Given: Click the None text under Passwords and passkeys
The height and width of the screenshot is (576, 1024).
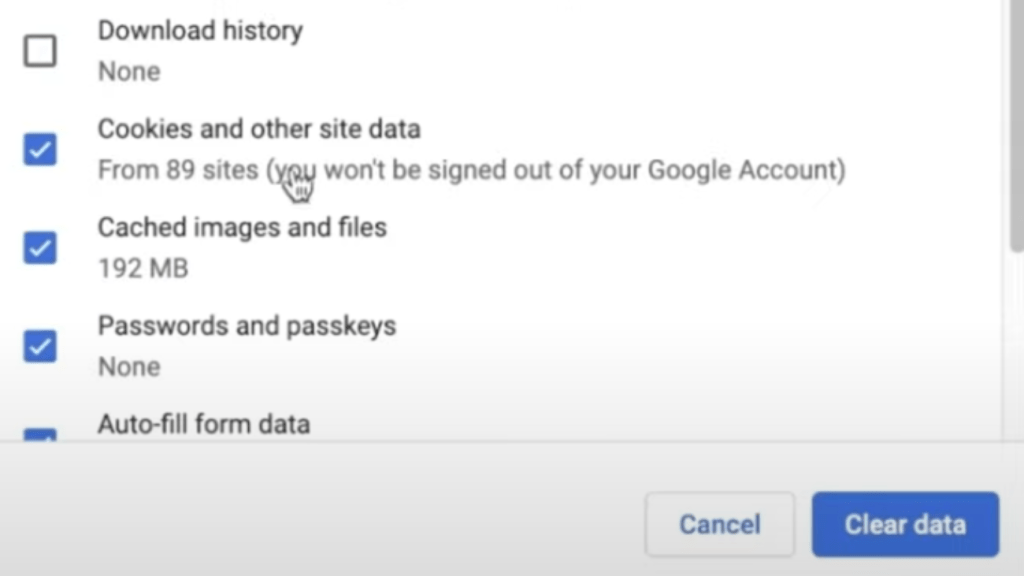Looking at the screenshot, I should point(128,366).
